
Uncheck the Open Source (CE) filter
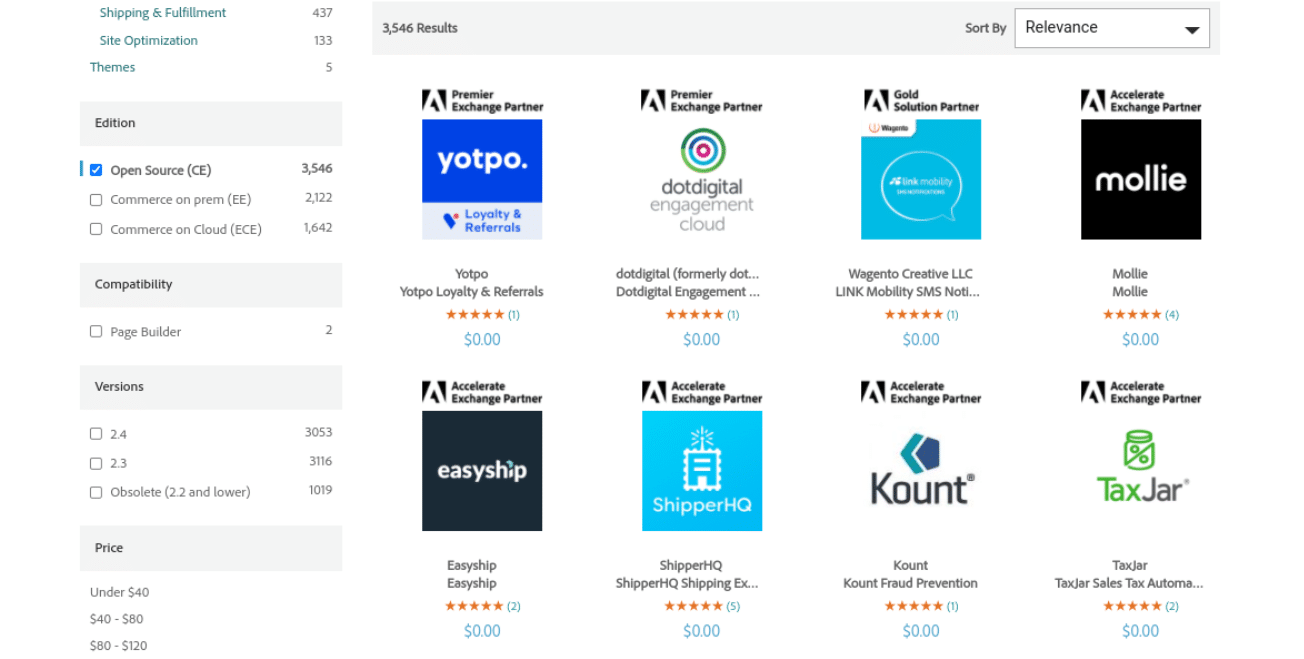tap(96, 169)
